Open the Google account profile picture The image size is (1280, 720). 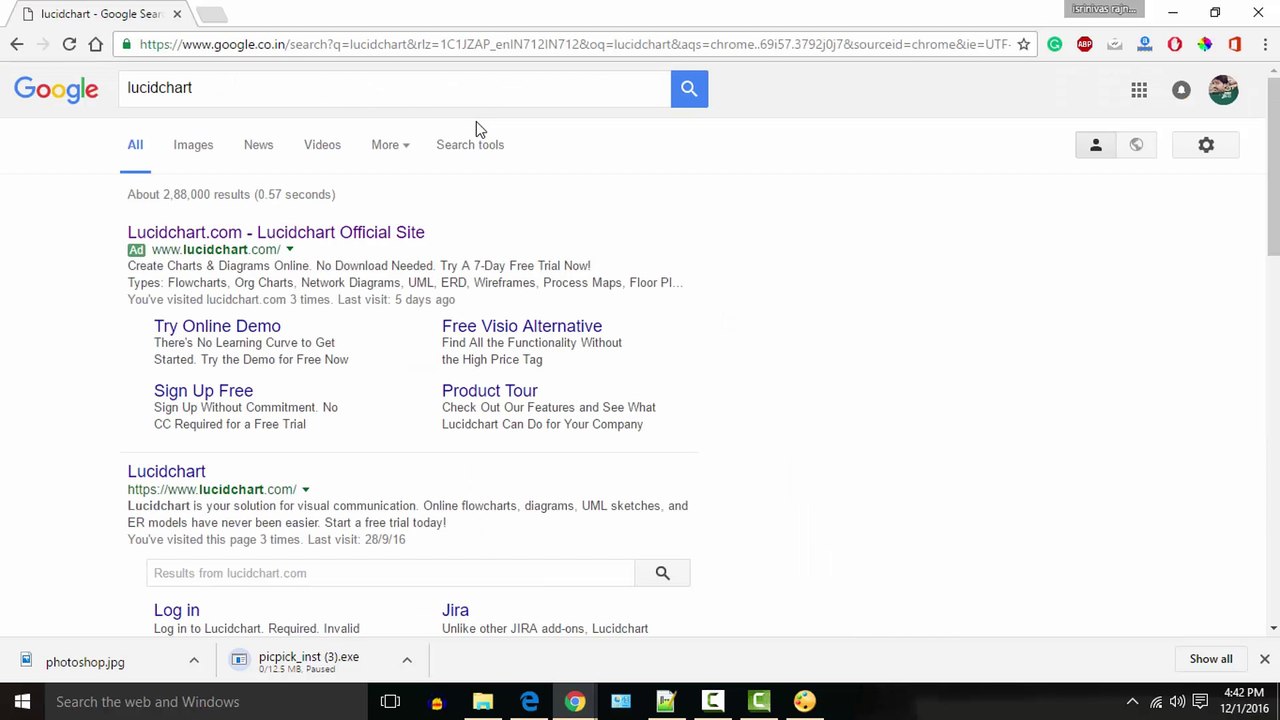(x=1223, y=90)
